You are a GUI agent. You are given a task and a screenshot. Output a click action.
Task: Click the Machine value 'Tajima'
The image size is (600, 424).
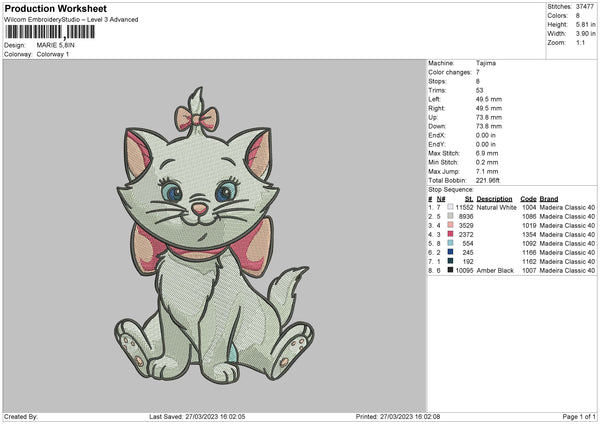coord(486,63)
